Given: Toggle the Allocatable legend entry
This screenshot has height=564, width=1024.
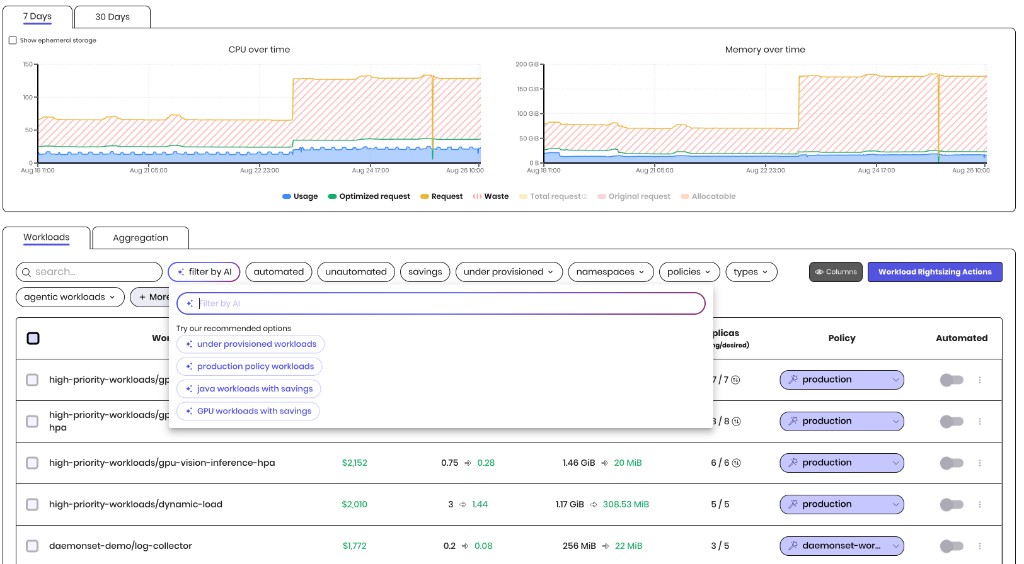Looking at the screenshot, I should pyautogui.click(x=708, y=196).
